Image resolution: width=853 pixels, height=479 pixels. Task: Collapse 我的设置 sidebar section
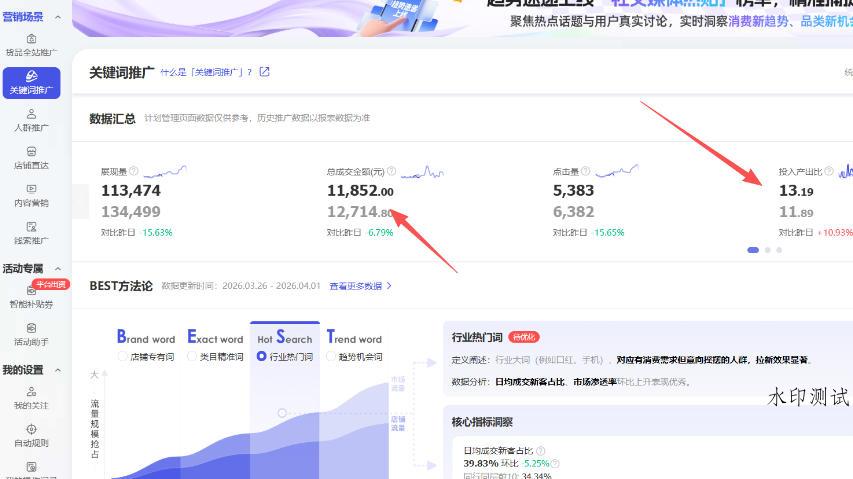(58, 370)
